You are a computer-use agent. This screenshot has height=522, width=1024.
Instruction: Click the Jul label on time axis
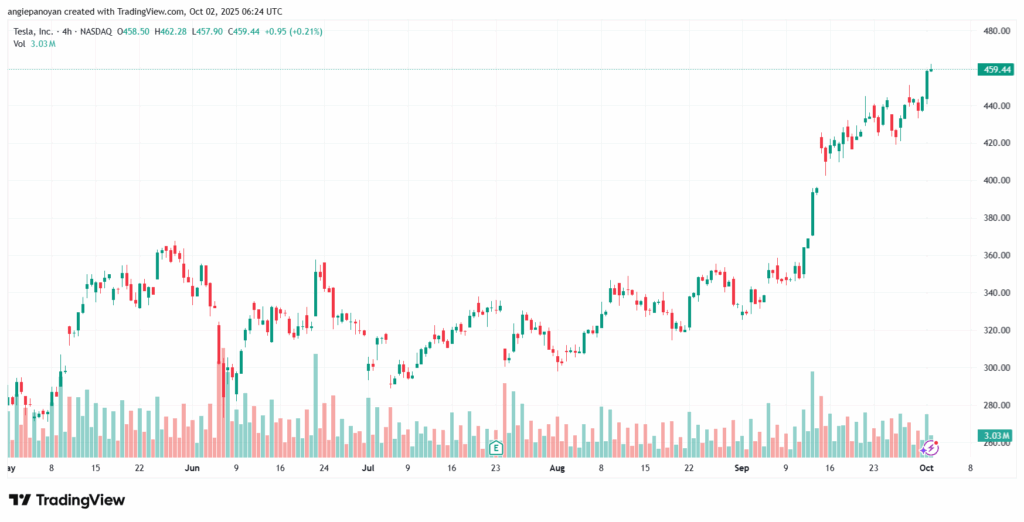pos(368,467)
